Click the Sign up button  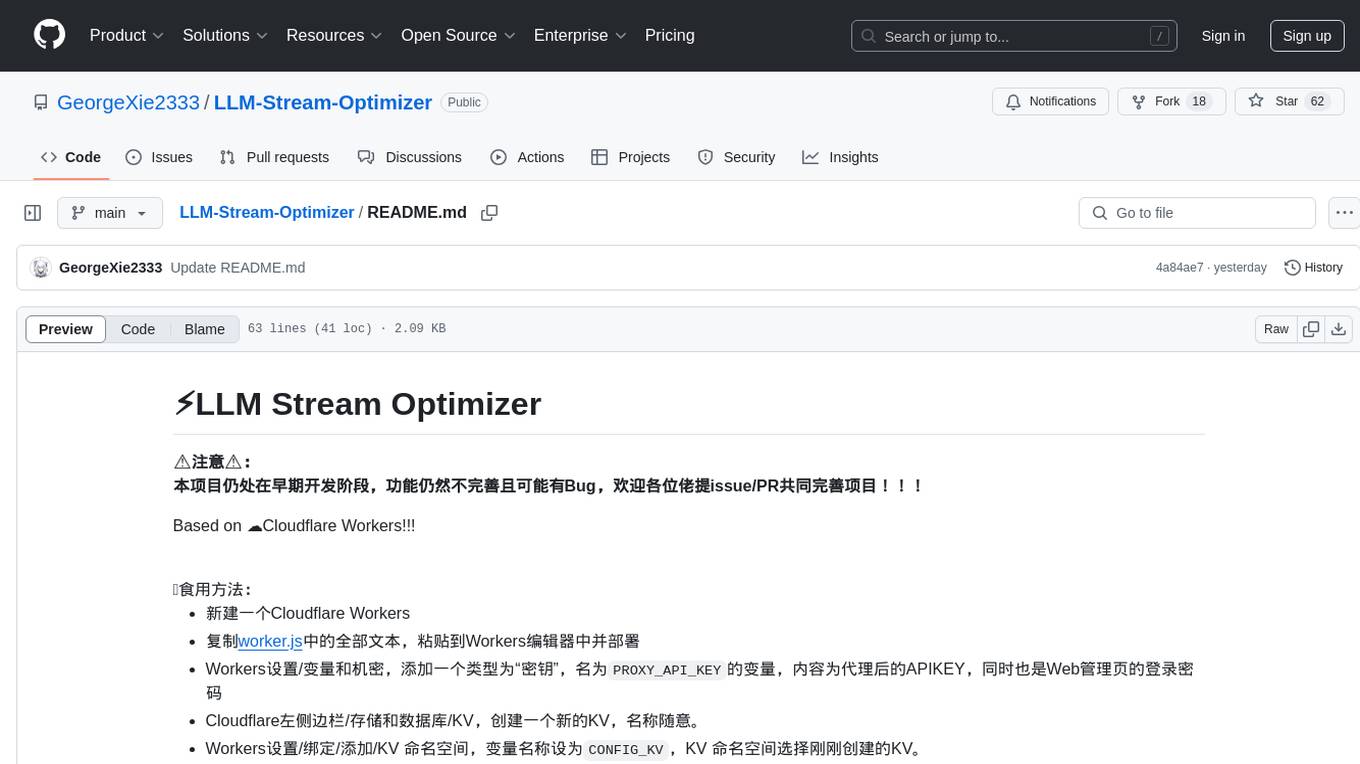[x=1307, y=36]
